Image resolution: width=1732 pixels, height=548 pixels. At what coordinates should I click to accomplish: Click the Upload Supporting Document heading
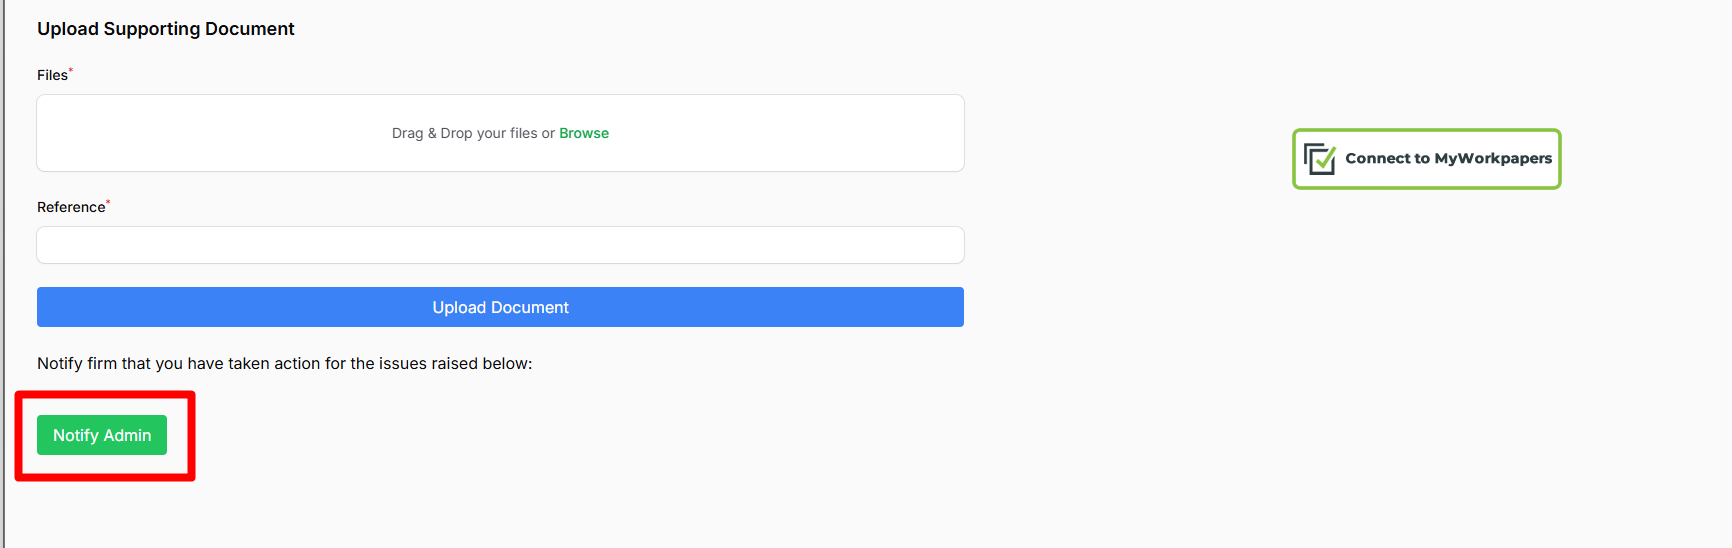click(166, 29)
